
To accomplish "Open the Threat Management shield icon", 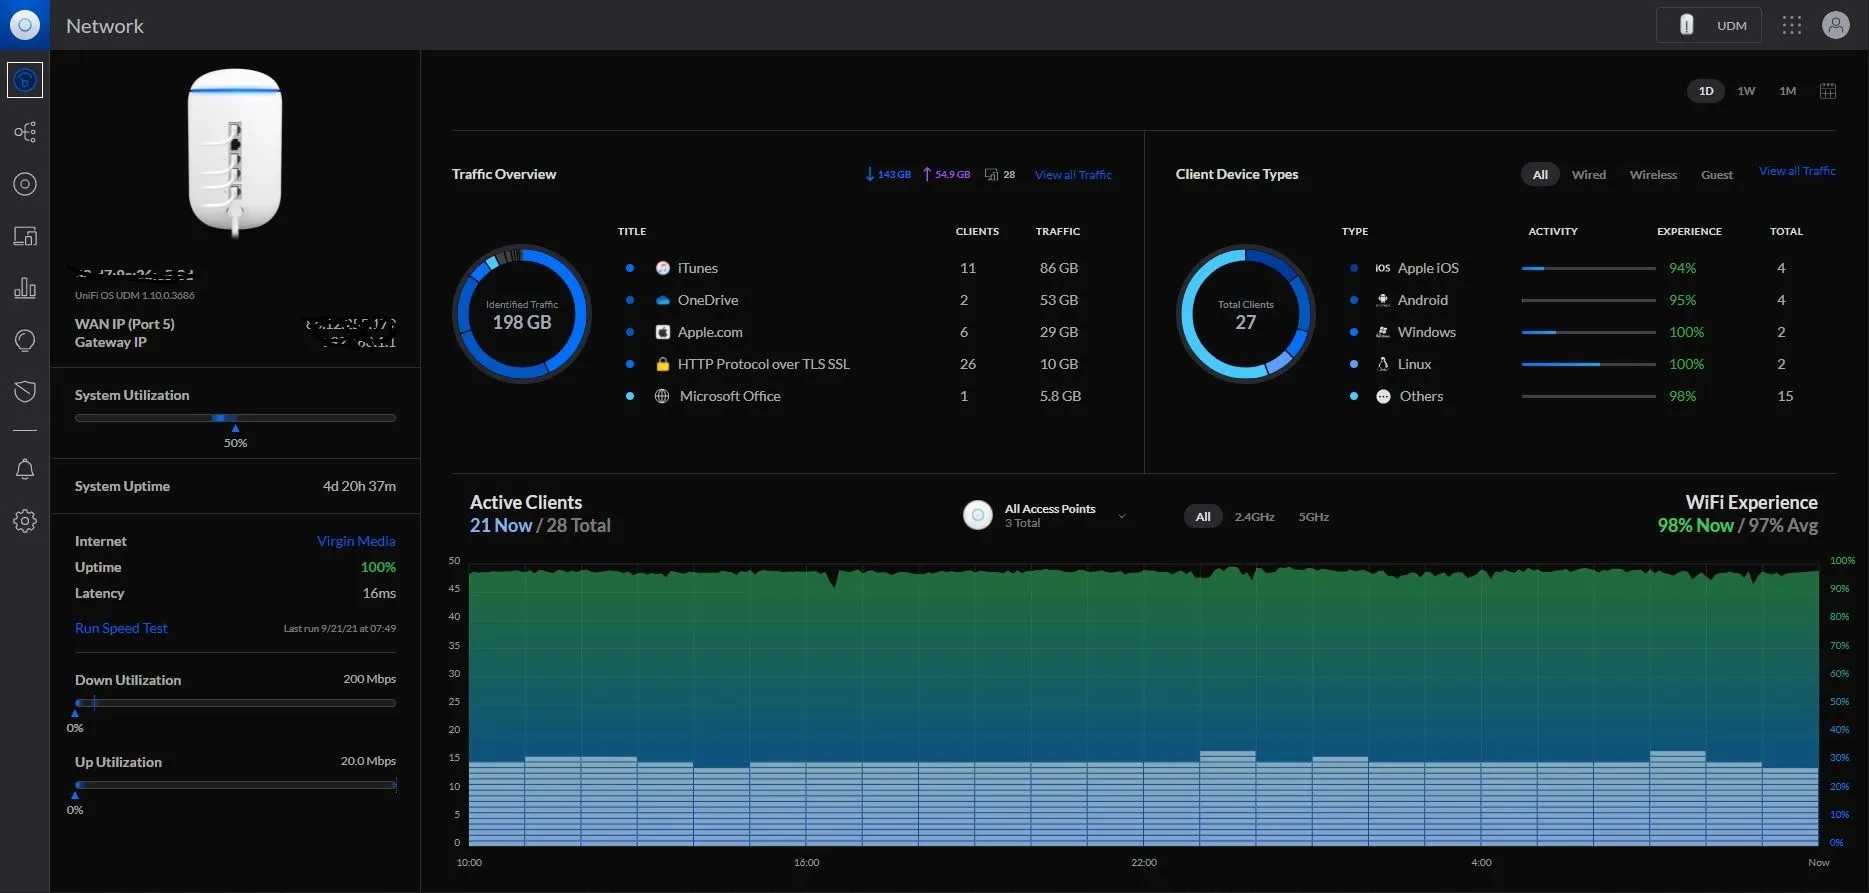I will click(25, 391).
